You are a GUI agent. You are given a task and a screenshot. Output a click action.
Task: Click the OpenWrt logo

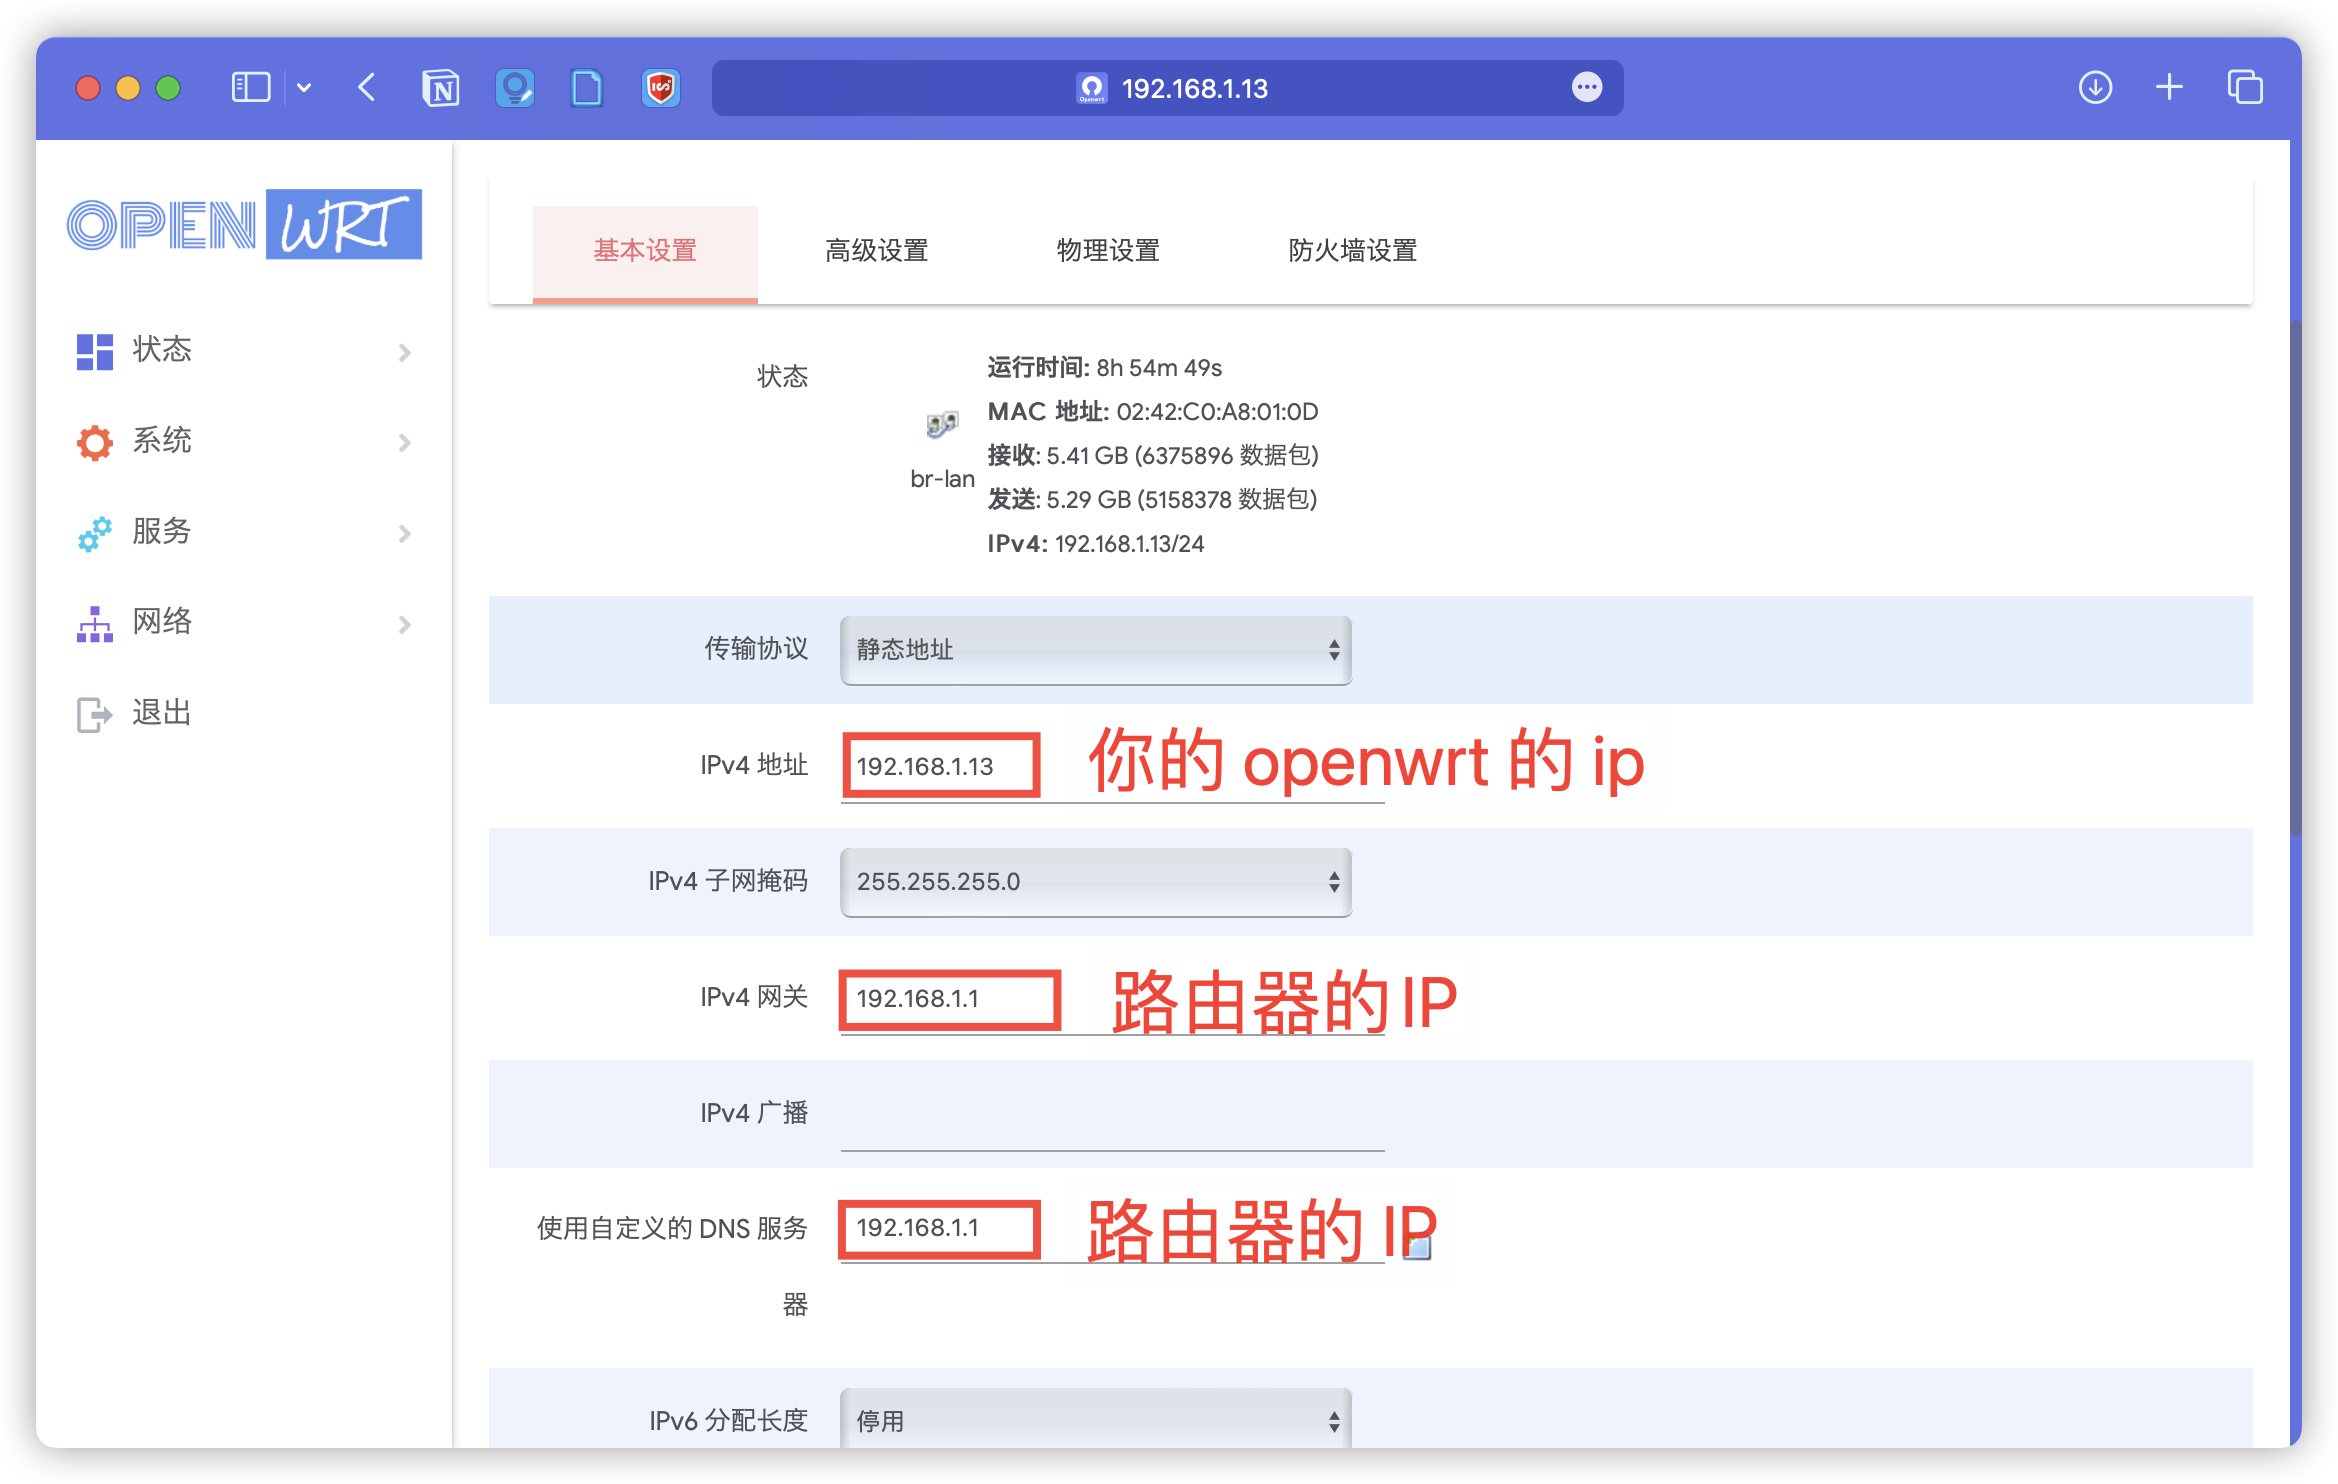[x=244, y=224]
